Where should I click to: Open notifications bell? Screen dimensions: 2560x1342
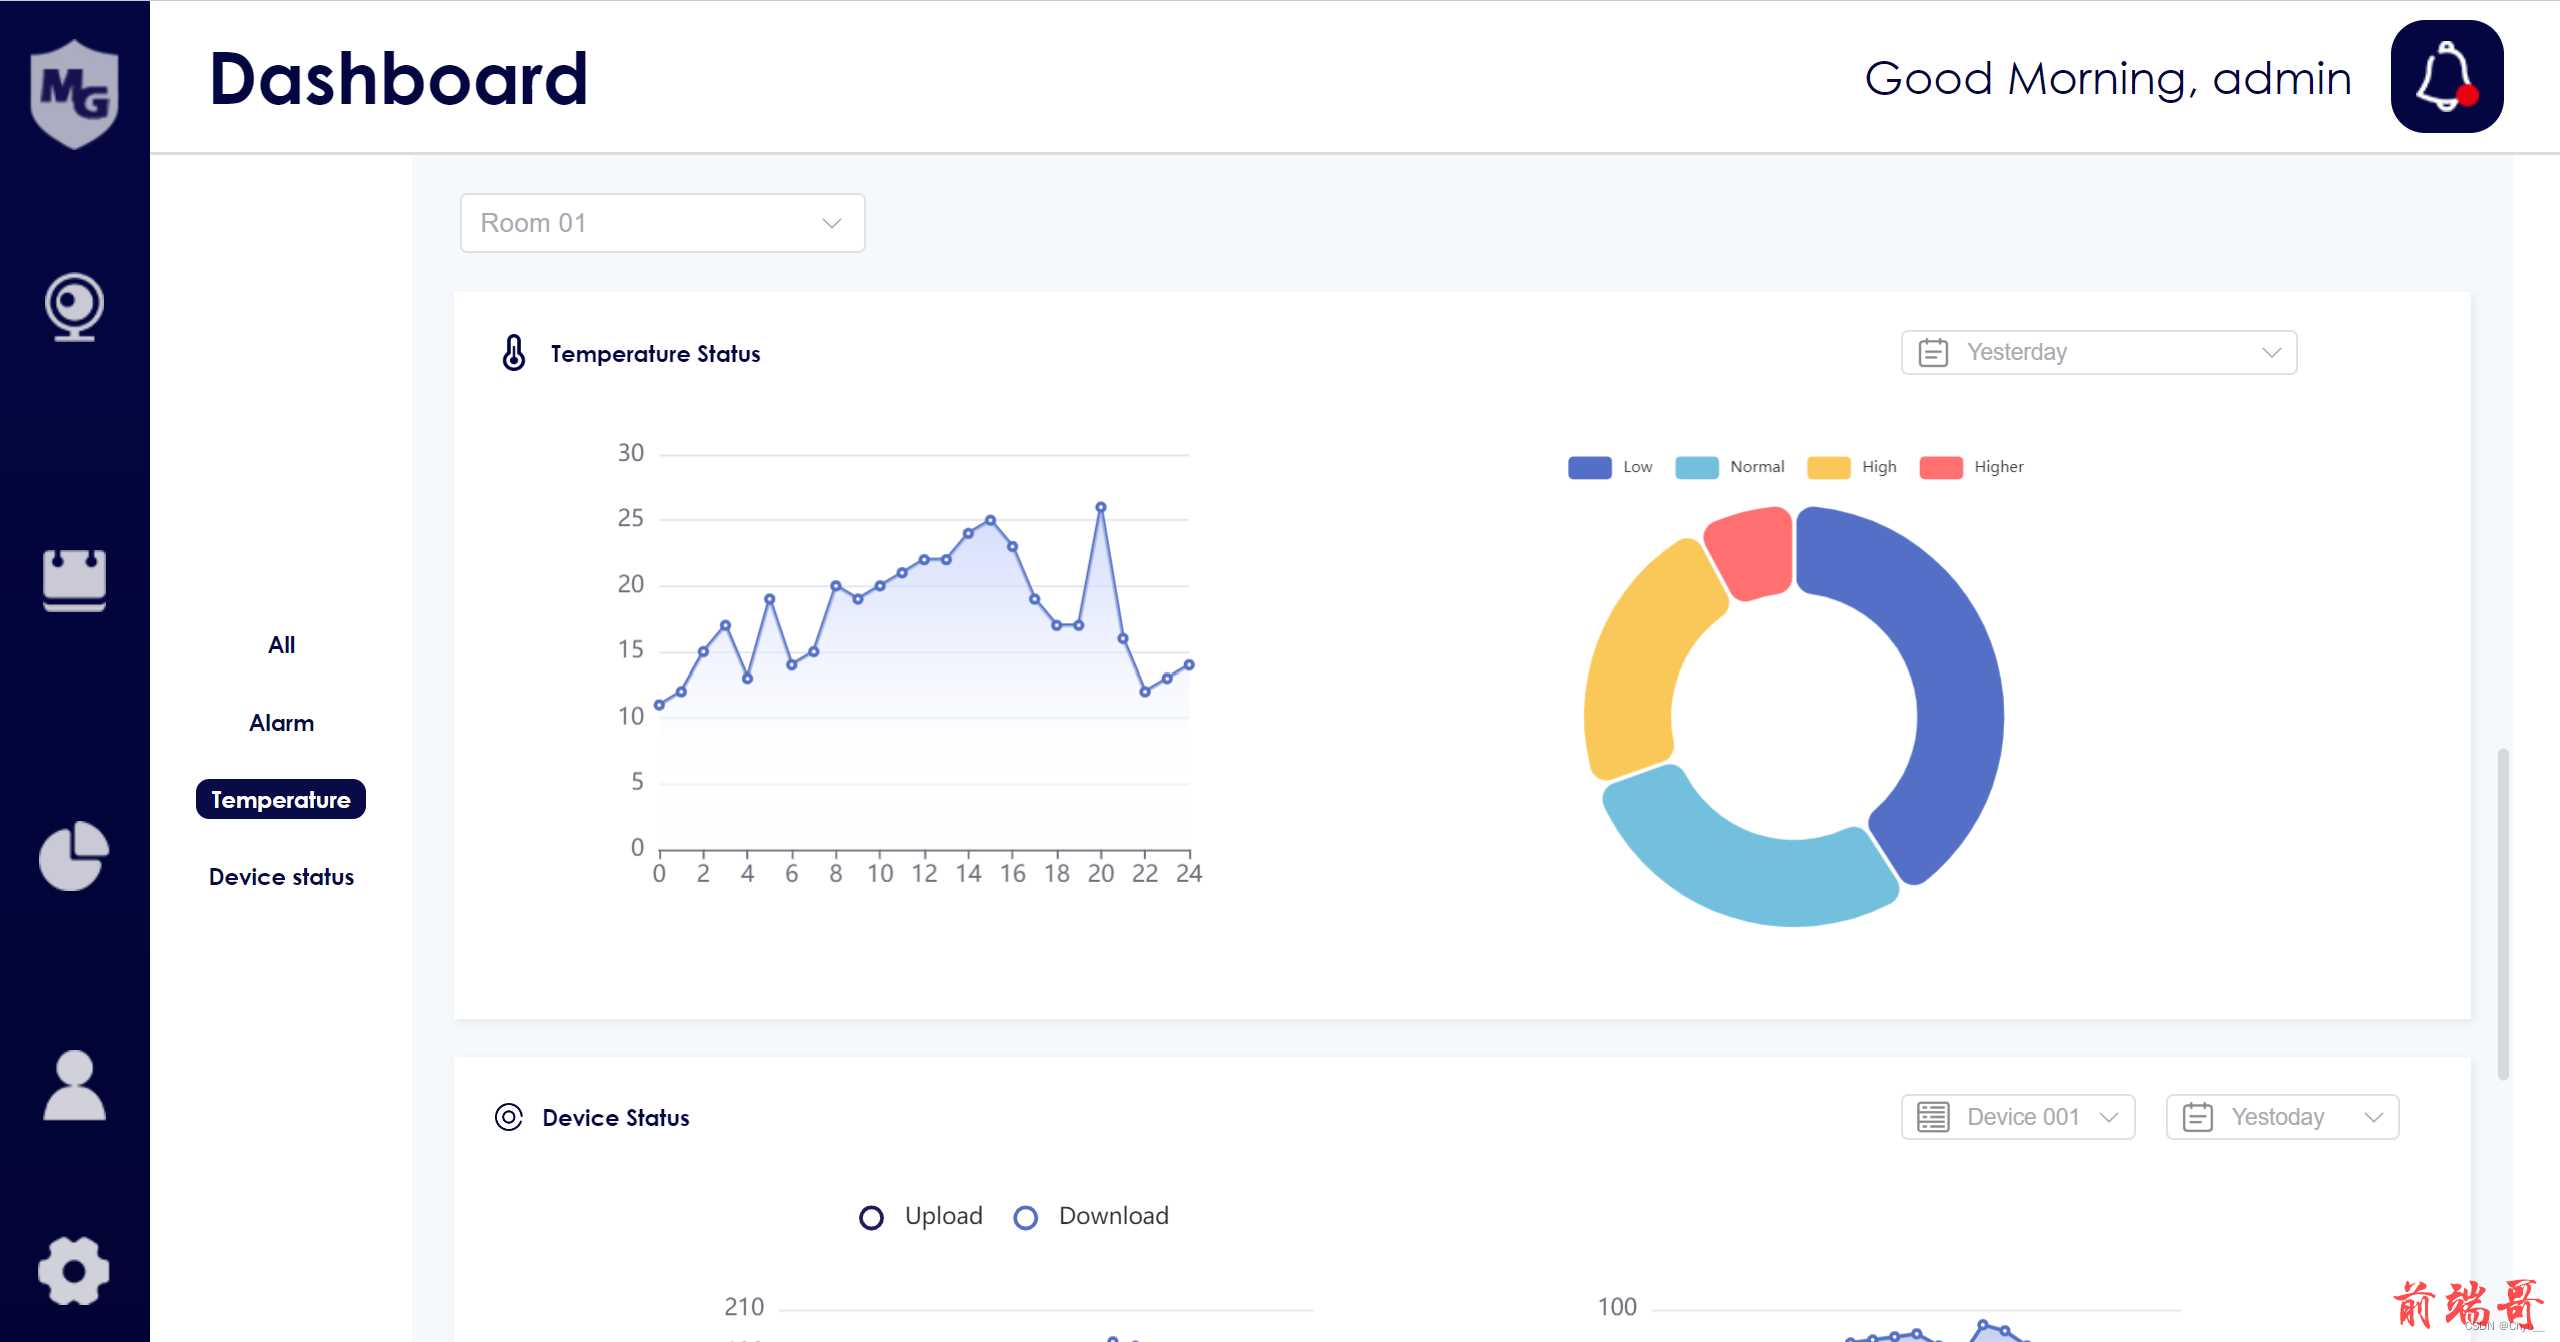click(x=2446, y=76)
